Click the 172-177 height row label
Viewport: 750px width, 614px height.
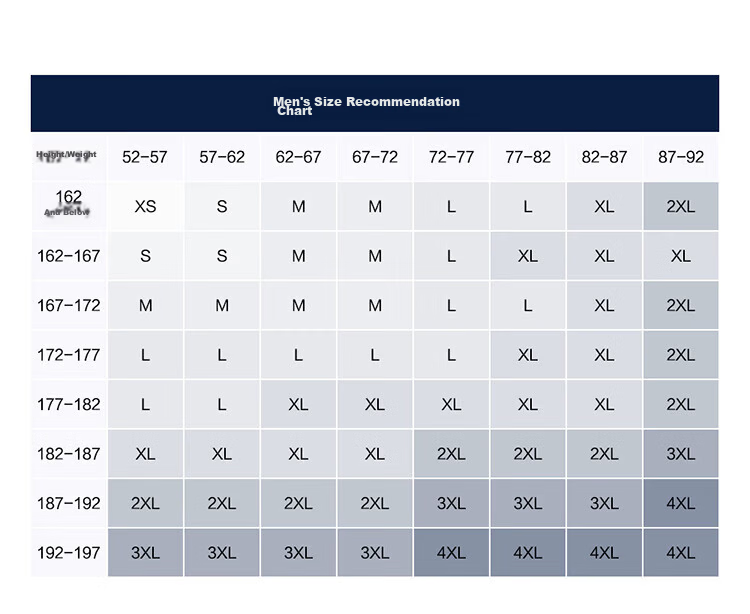tap(69, 355)
